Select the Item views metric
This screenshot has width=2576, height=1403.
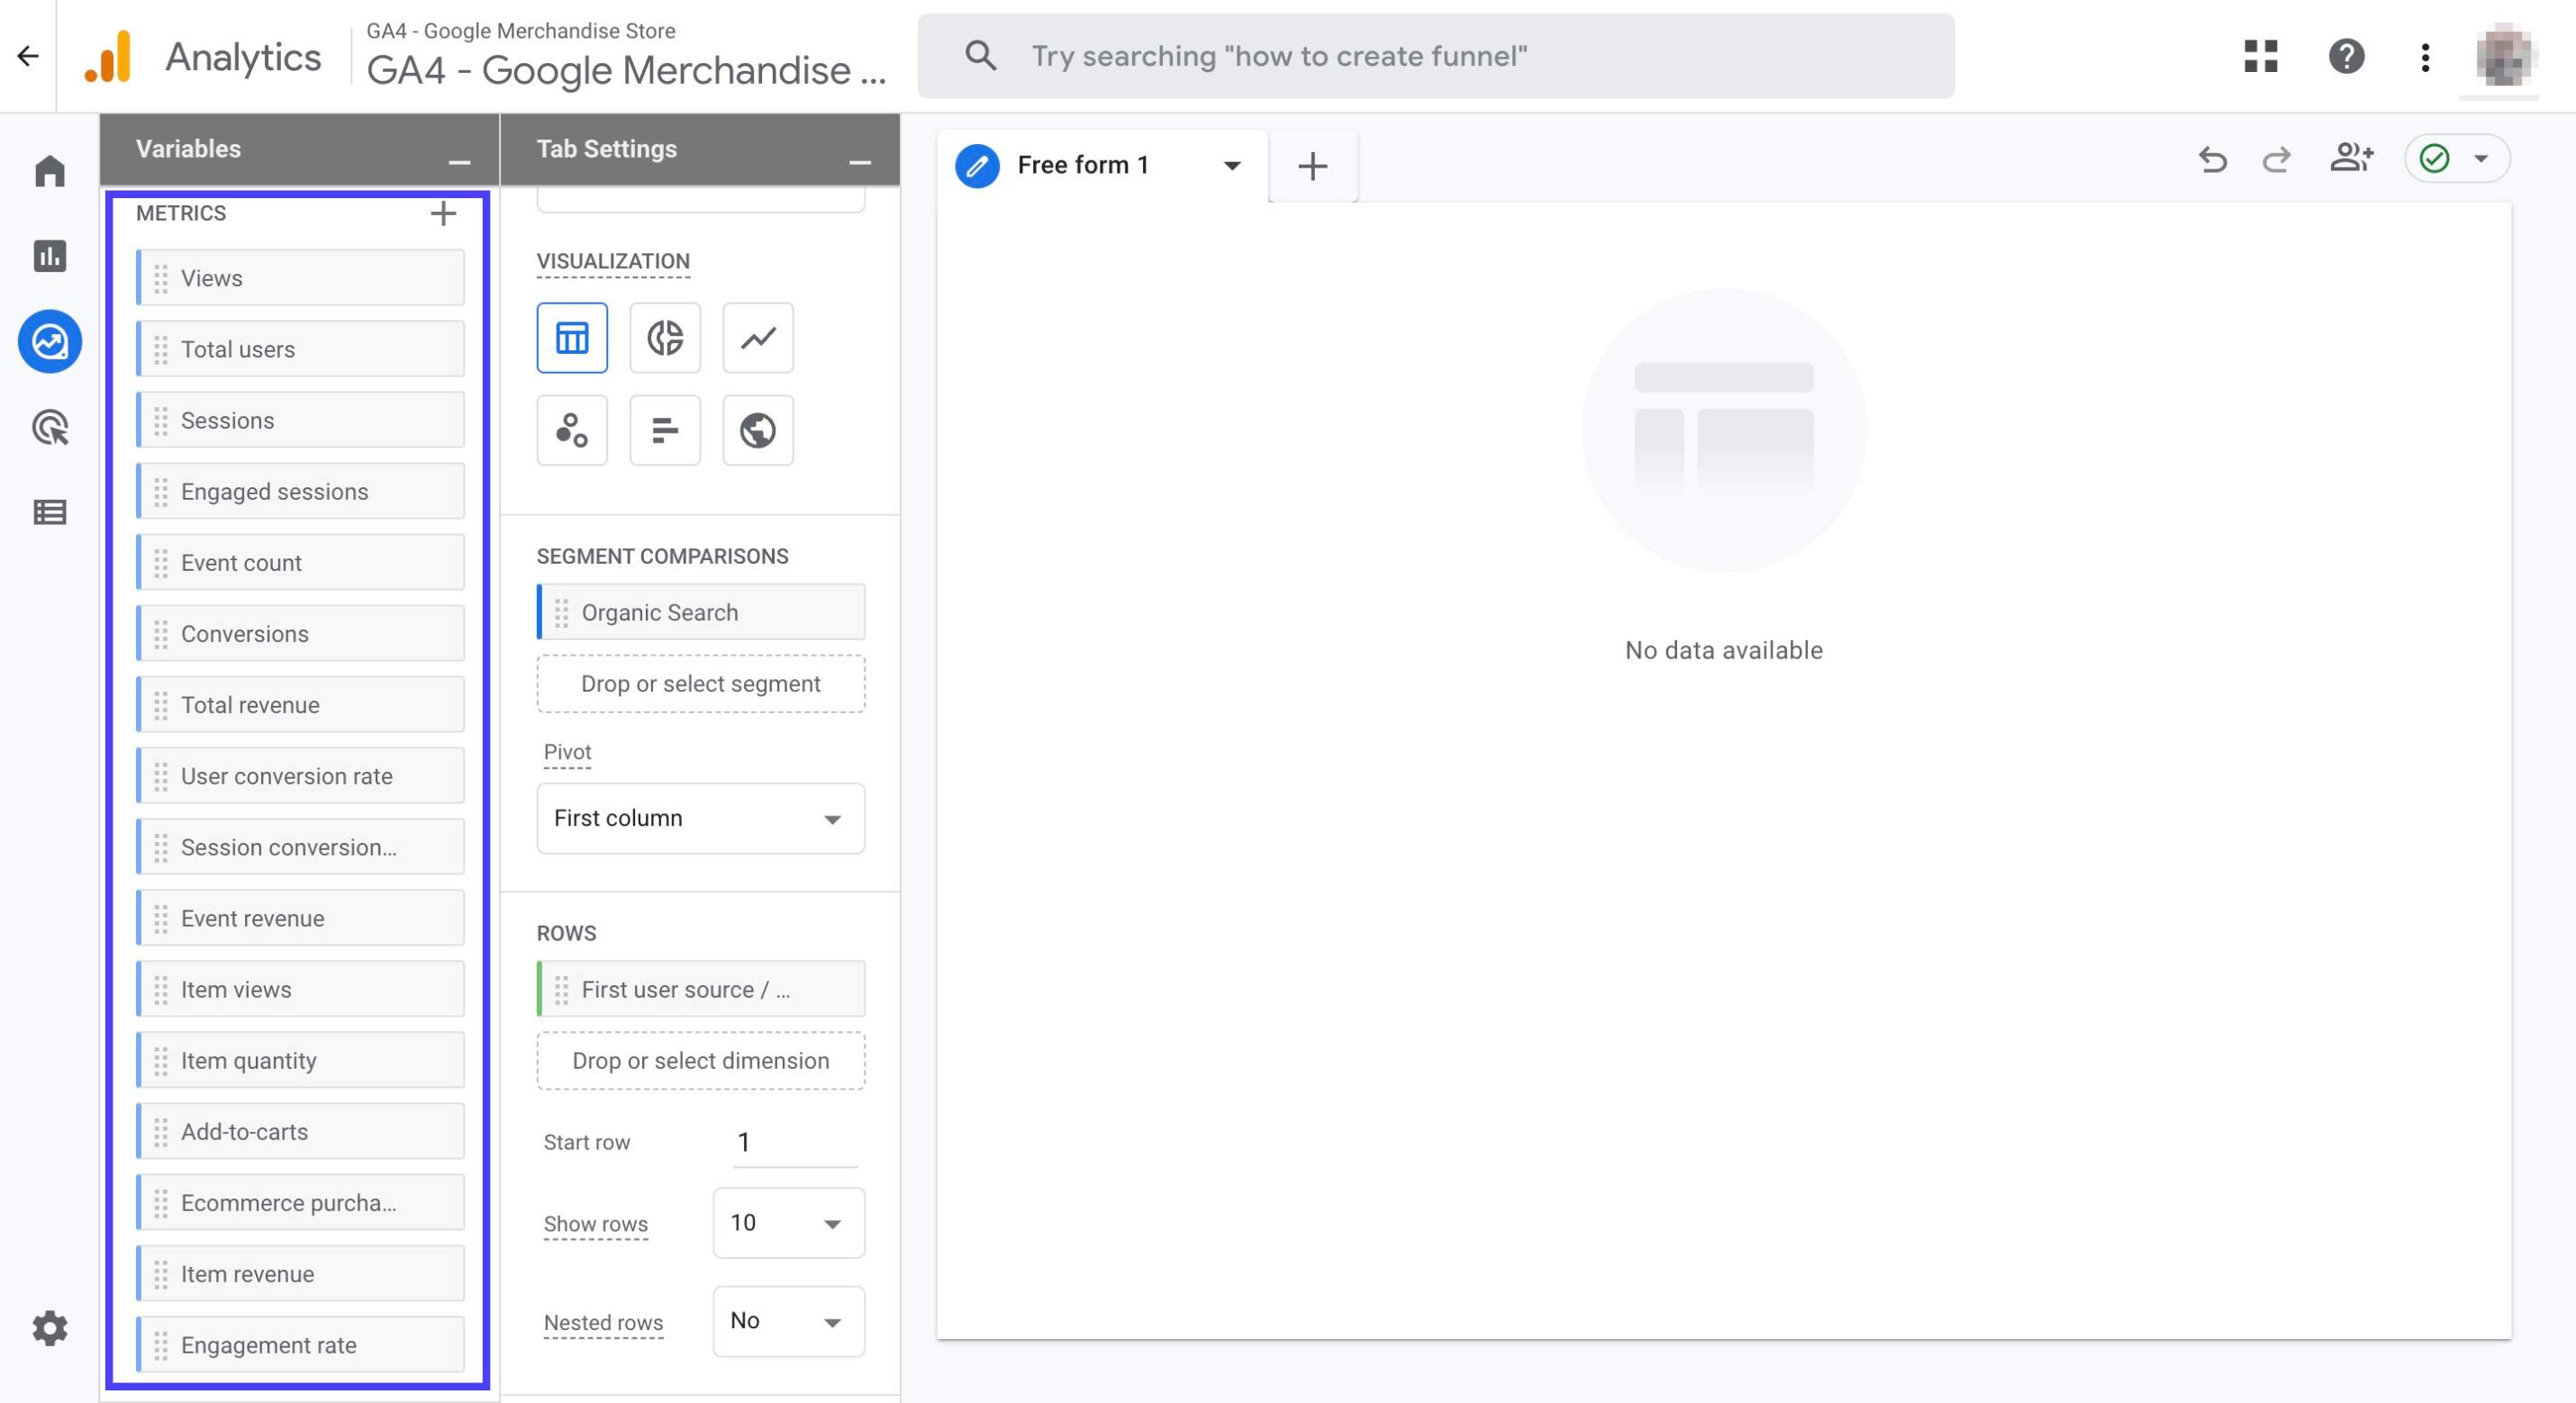click(x=300, y=989)
